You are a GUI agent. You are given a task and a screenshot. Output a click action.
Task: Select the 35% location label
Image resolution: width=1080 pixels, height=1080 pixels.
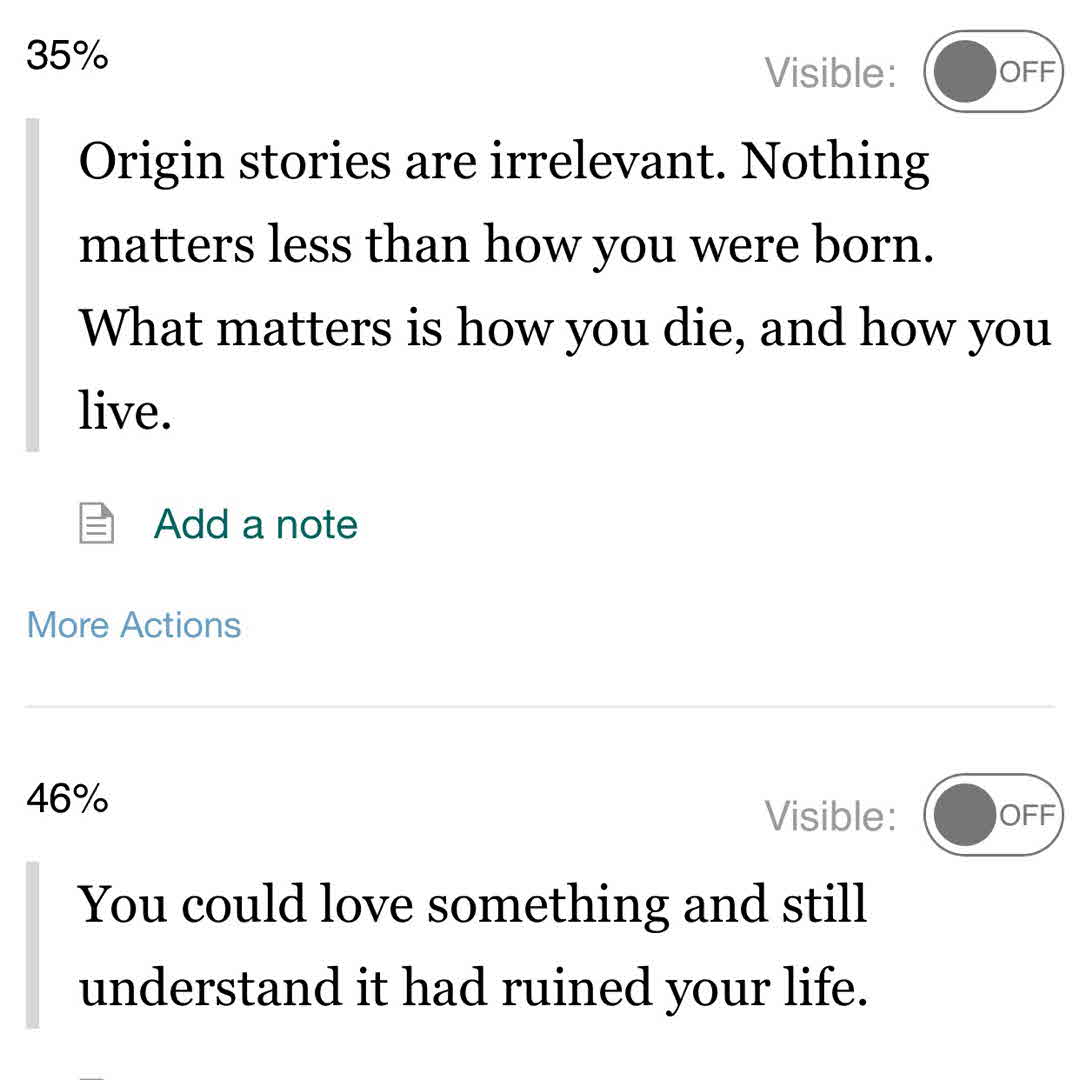click(x=67, y=56)
